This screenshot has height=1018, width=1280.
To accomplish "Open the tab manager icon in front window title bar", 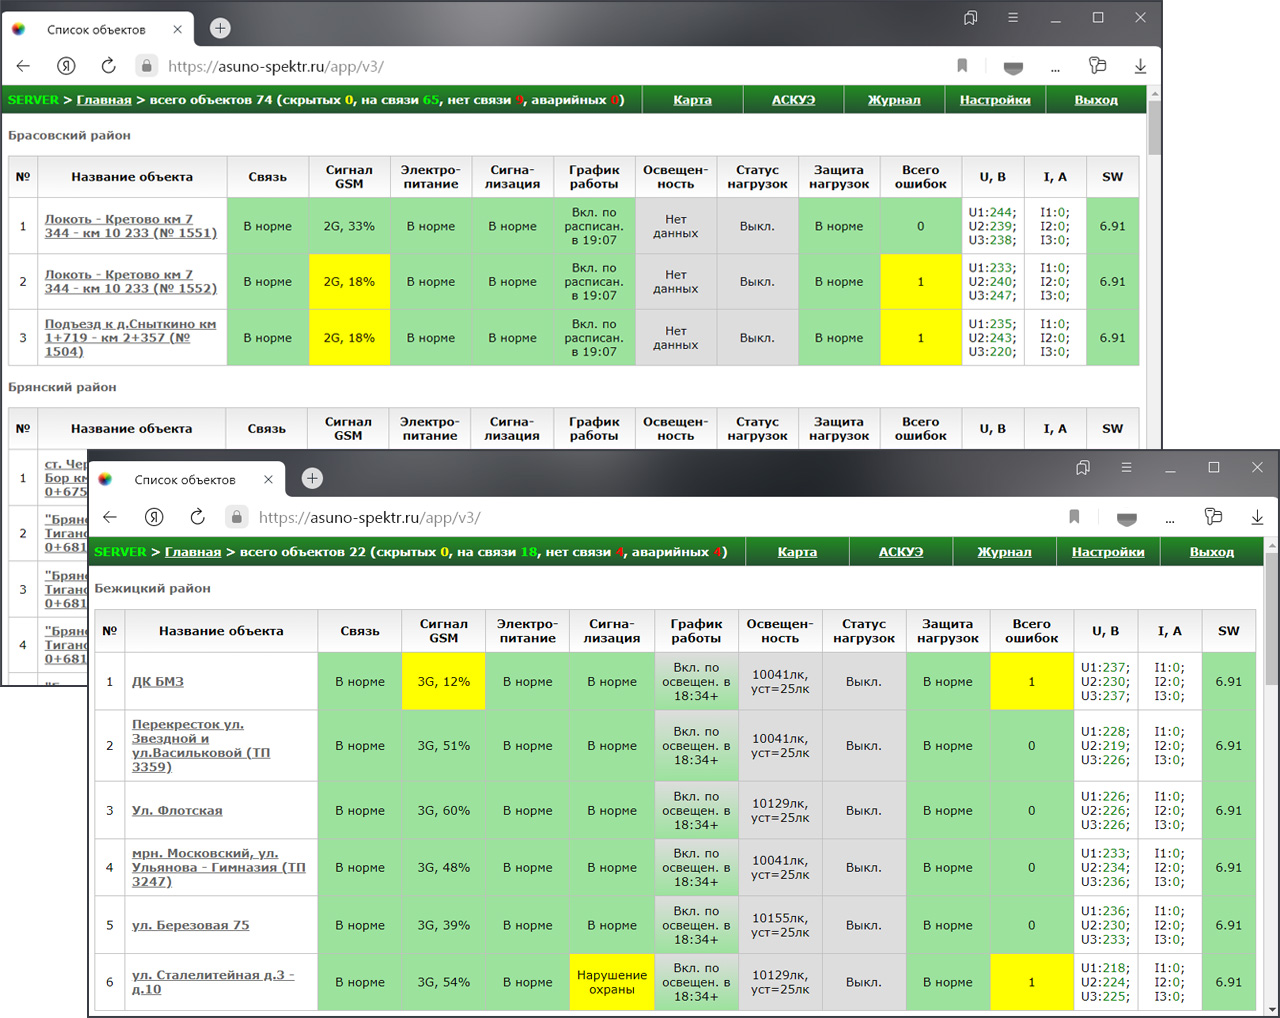I will pos(1082,467).
